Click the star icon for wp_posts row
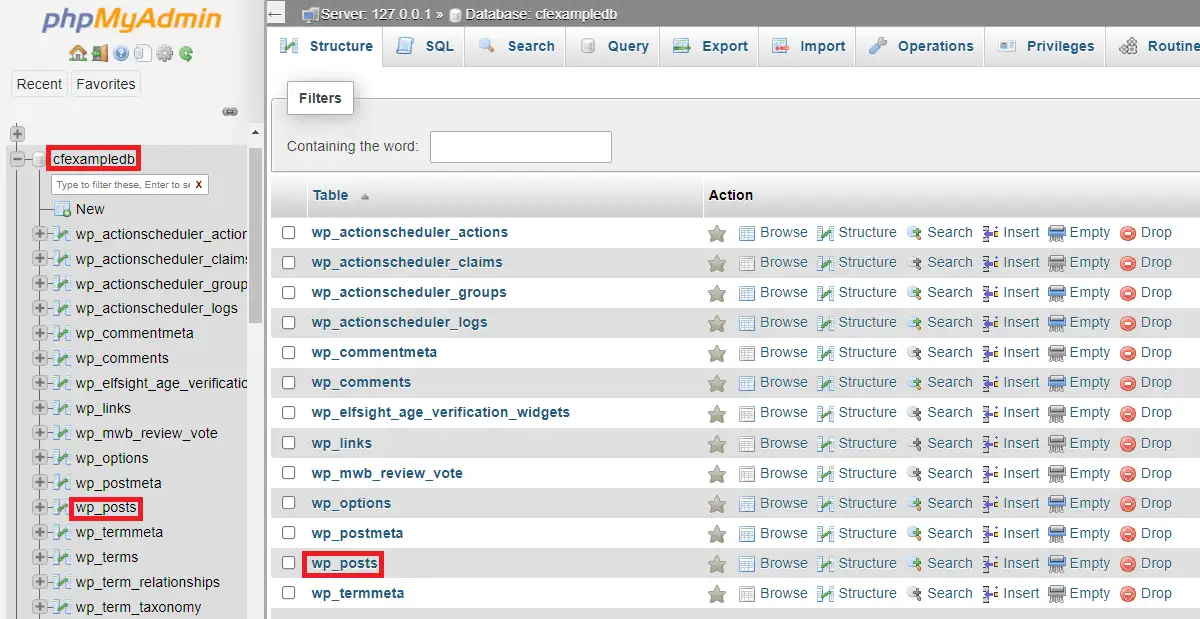This screenshot has width=1200, height=619. [x=717, y=564]
